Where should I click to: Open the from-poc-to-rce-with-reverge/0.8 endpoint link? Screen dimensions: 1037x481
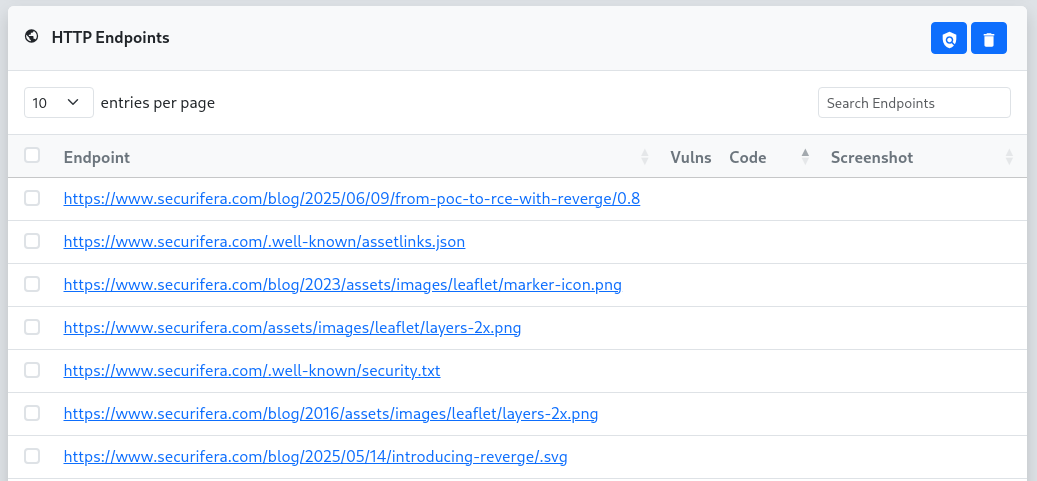(352, 198)
